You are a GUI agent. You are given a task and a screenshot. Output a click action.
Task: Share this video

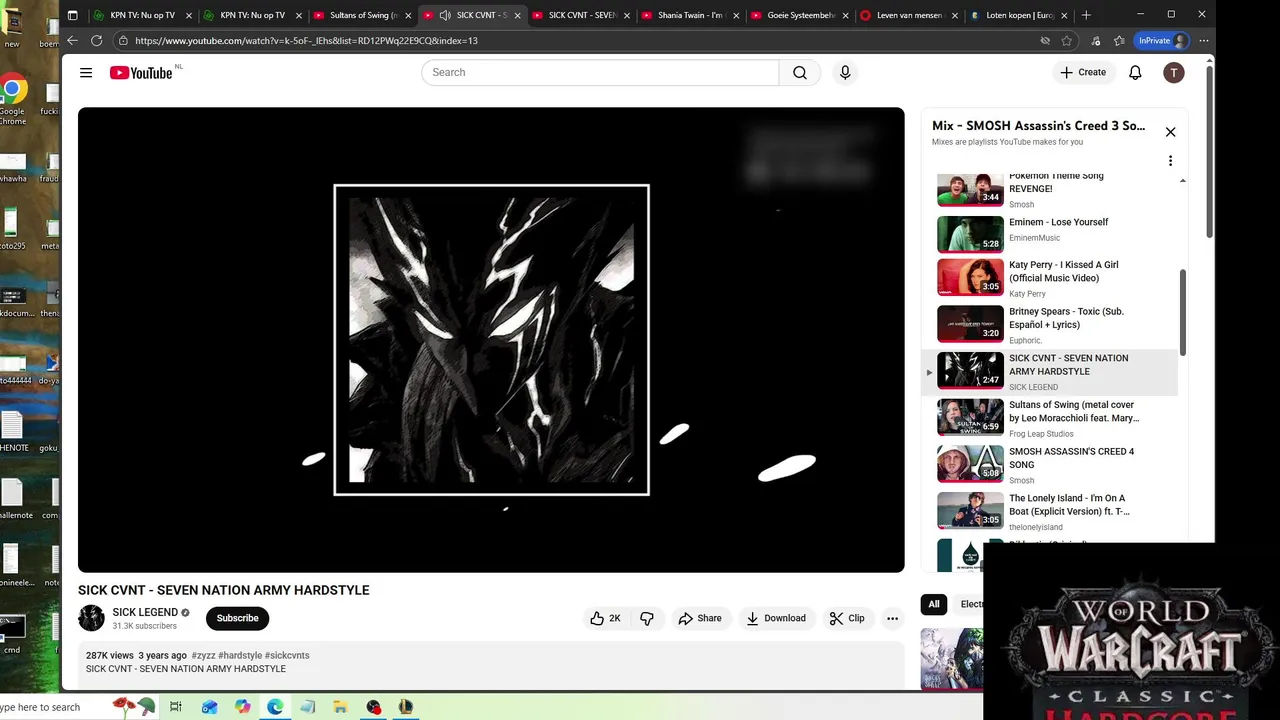[x=700, y=618]
